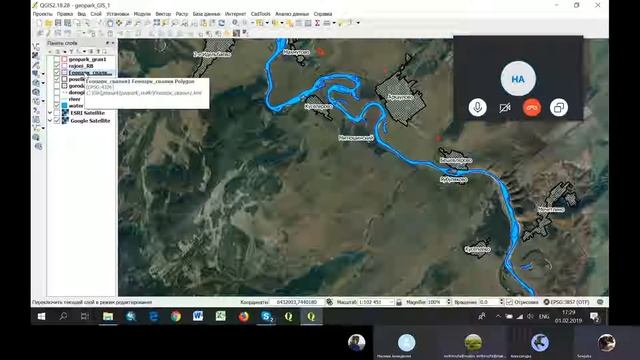Toggle visibility of geopark_grant layer
The image size is (640, 360).
[57, 60]
